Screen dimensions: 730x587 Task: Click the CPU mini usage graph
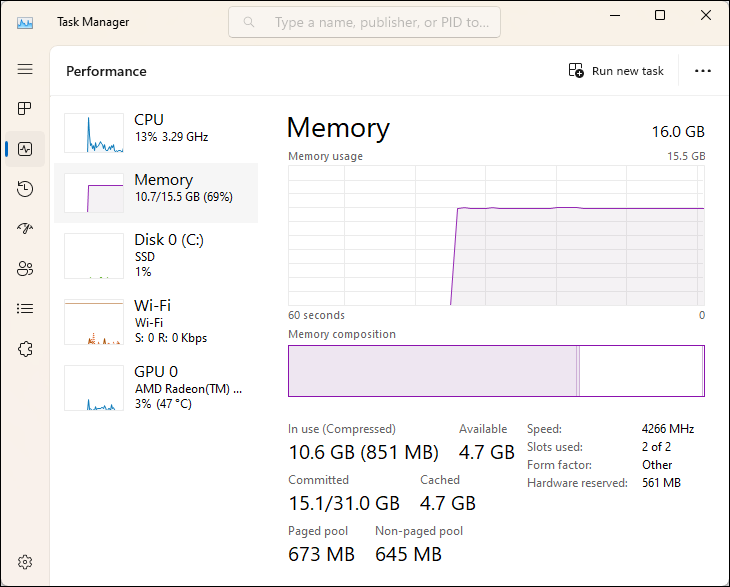point(94,133)
